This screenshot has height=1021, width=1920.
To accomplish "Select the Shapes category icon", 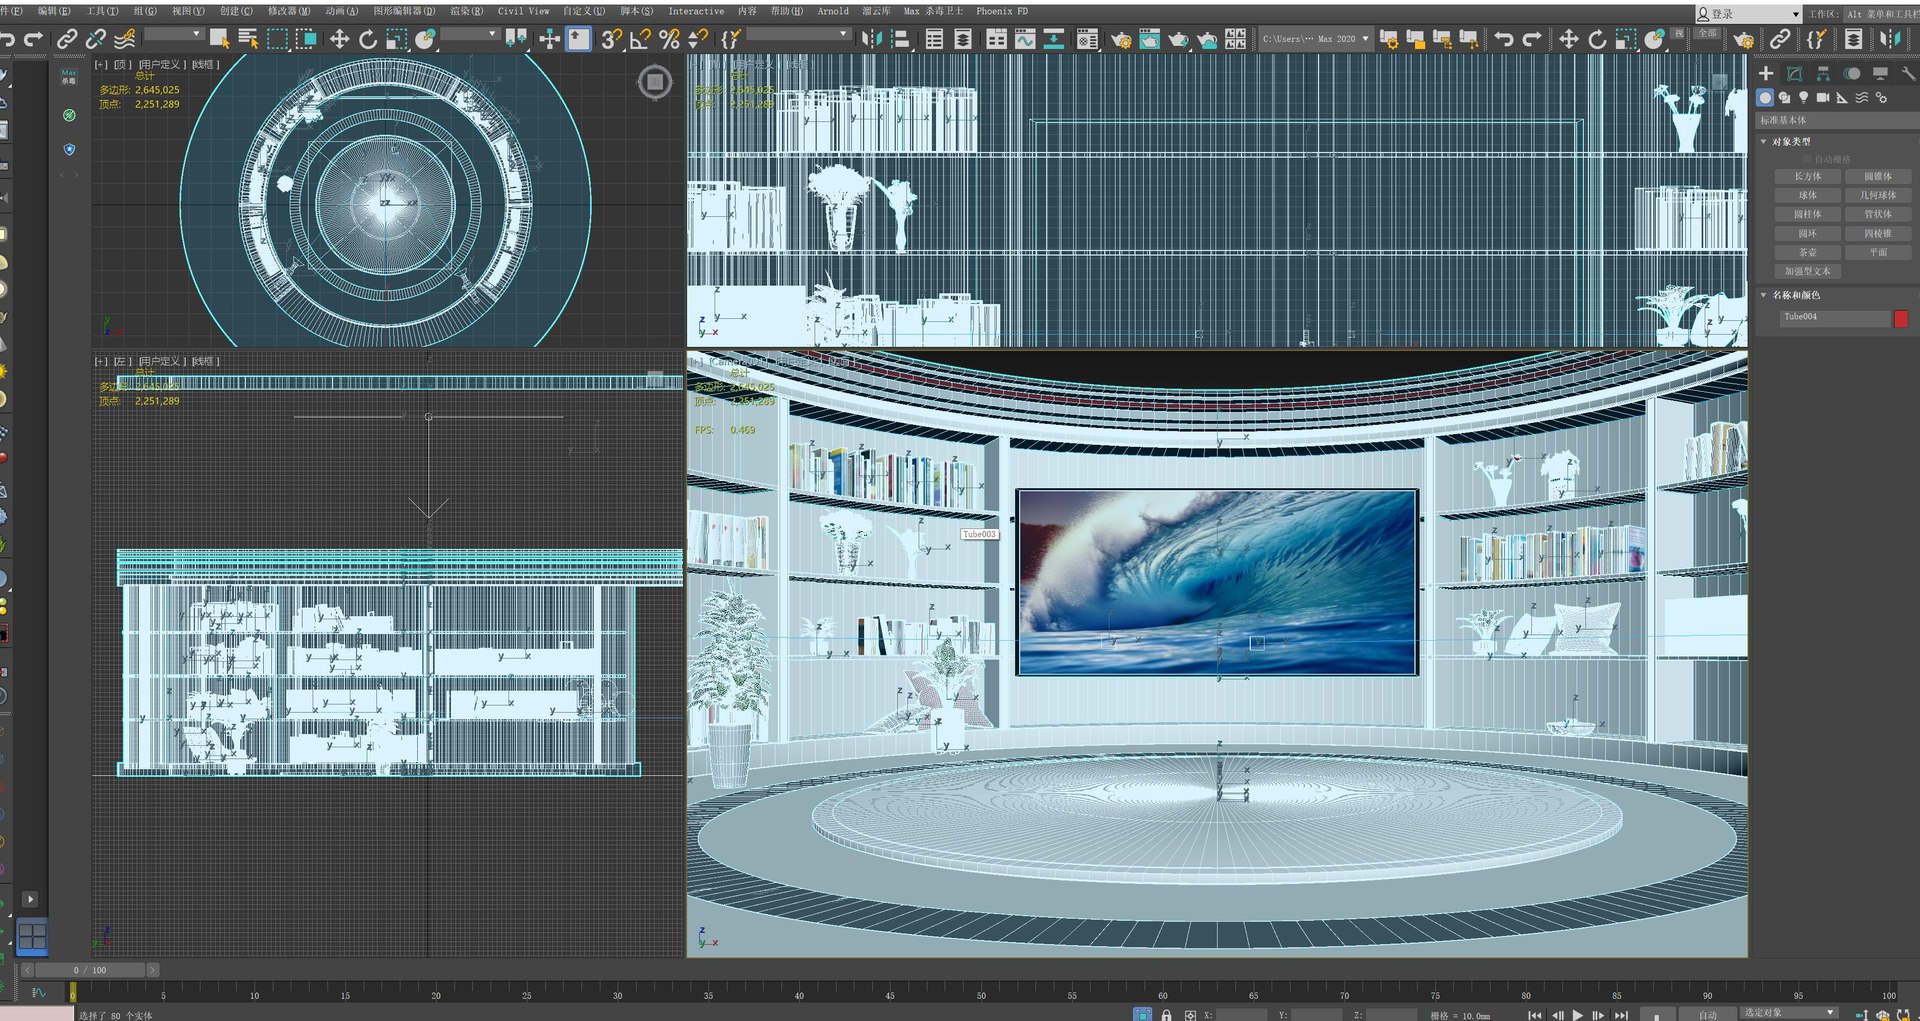I will [1785, 98].
